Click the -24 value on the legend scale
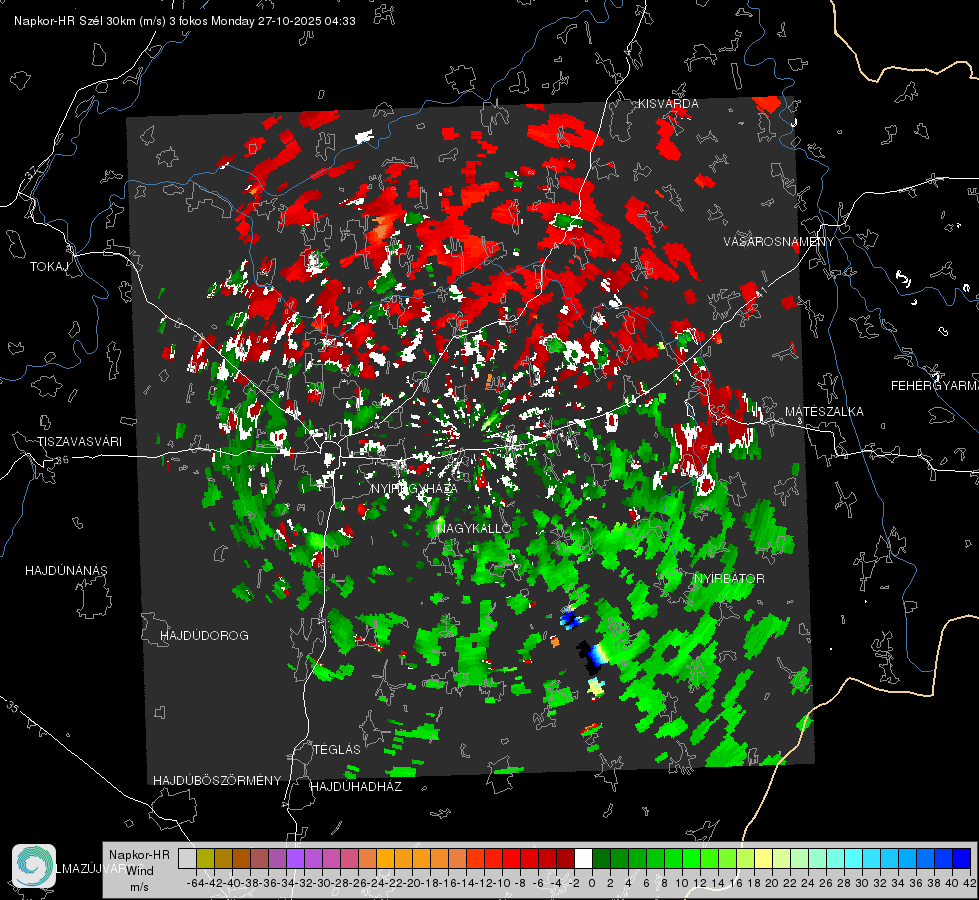This screenshot has height=900, width=979. pos(375,883)
